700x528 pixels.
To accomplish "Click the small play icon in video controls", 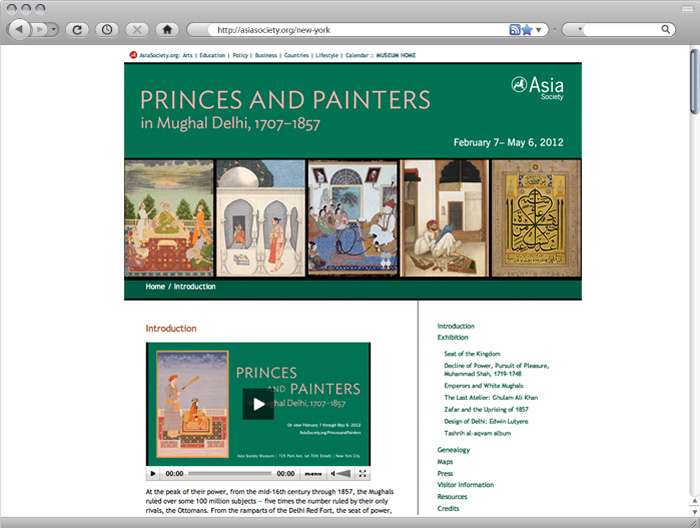I will pos(153,474).
